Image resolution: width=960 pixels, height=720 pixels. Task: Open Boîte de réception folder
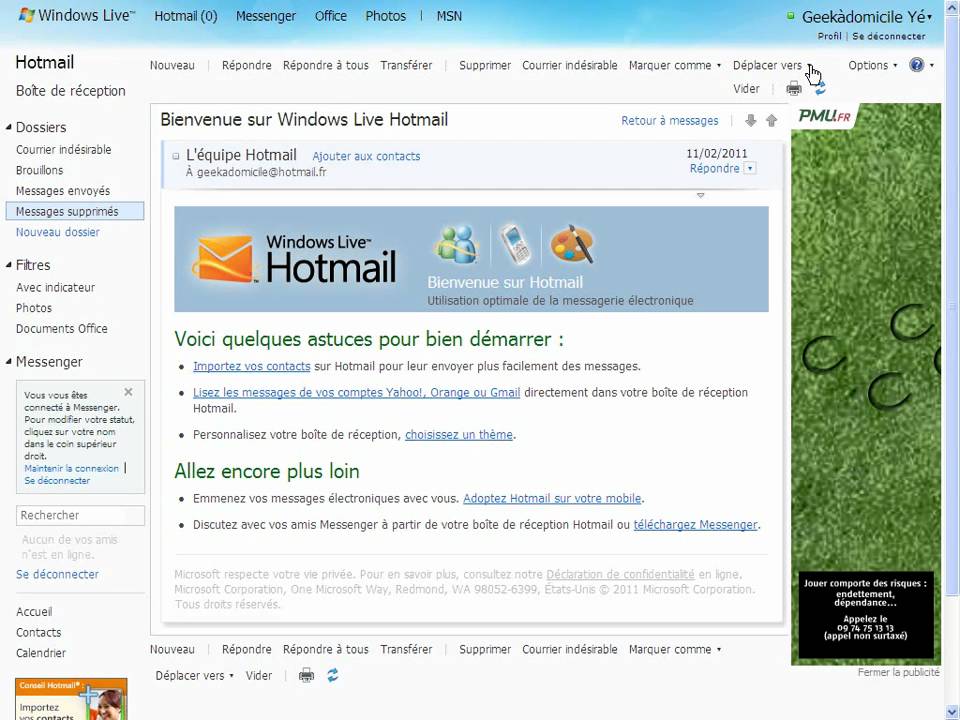[x=70, y=91]
